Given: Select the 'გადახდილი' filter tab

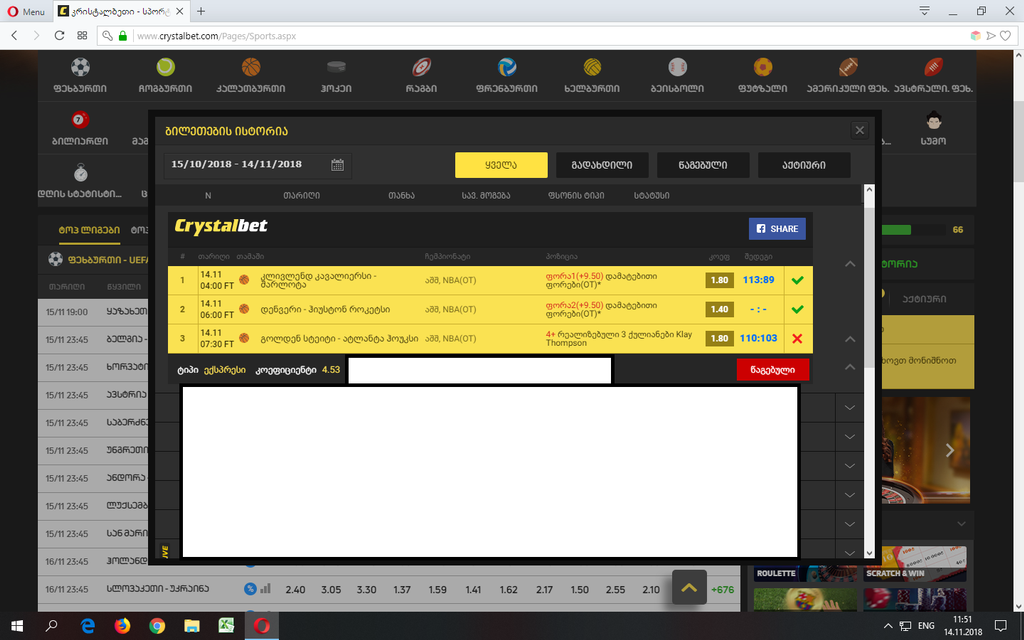Looking at the screenshot, I should pyautogui.click(x=602, y=165).
